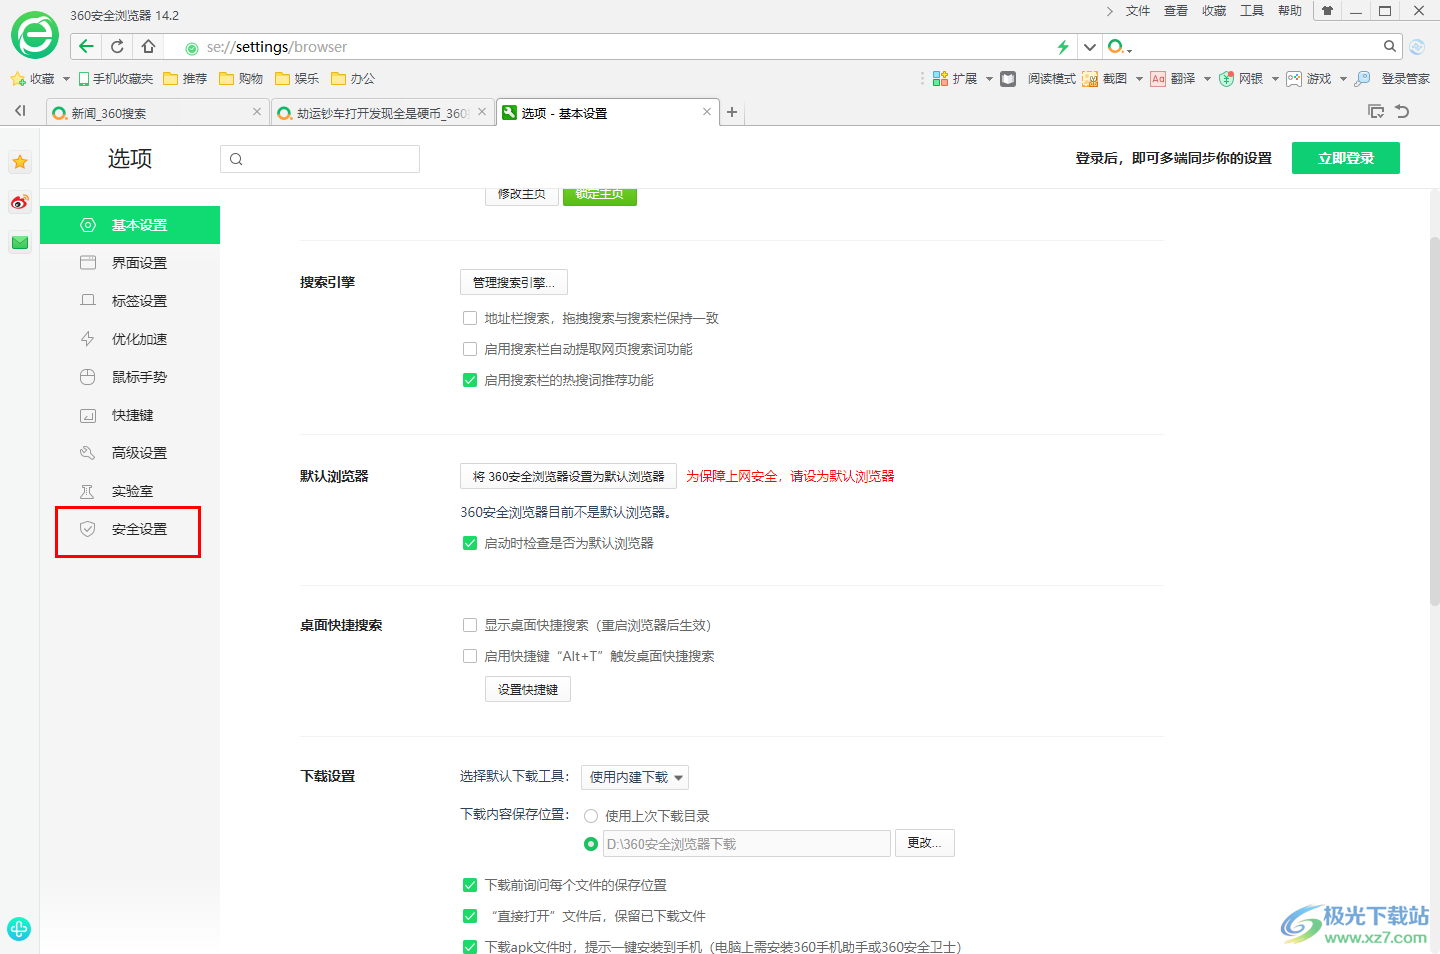Click the 立即登录 button
Viewport: 1440px width, 954px height.
click(1345, 158)
